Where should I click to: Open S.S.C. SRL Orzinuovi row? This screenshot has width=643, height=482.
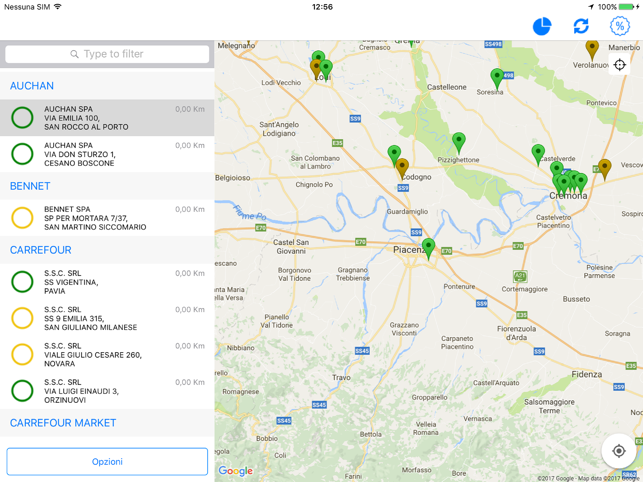coord(107,391)
